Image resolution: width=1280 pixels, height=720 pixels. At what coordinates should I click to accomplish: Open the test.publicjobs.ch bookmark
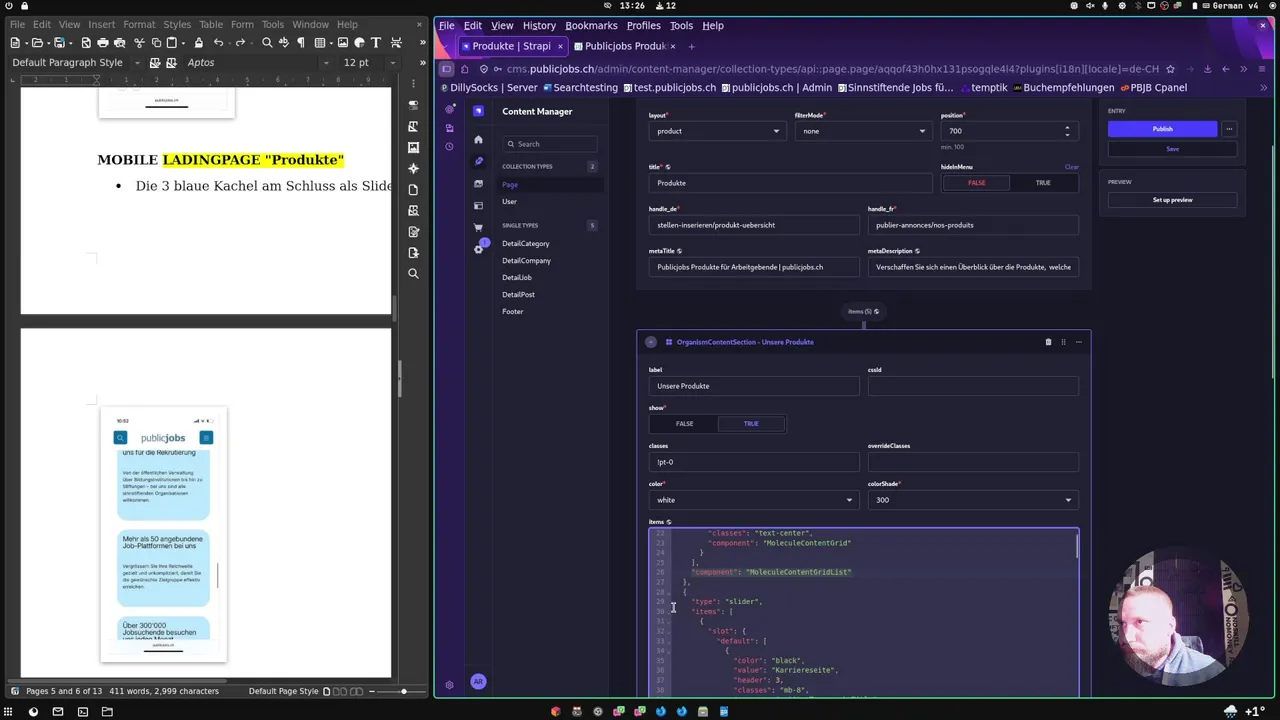tap(670, 87)
